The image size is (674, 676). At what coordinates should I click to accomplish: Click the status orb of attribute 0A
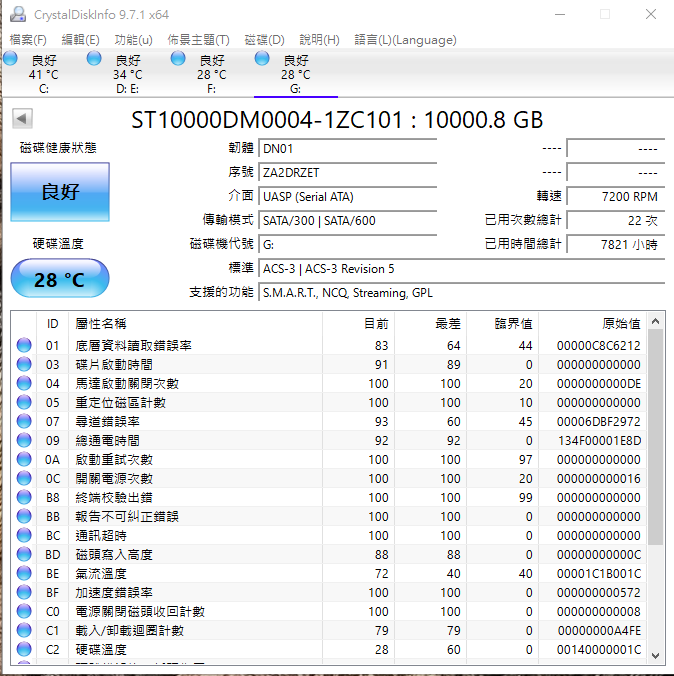(x=24, y=459)
